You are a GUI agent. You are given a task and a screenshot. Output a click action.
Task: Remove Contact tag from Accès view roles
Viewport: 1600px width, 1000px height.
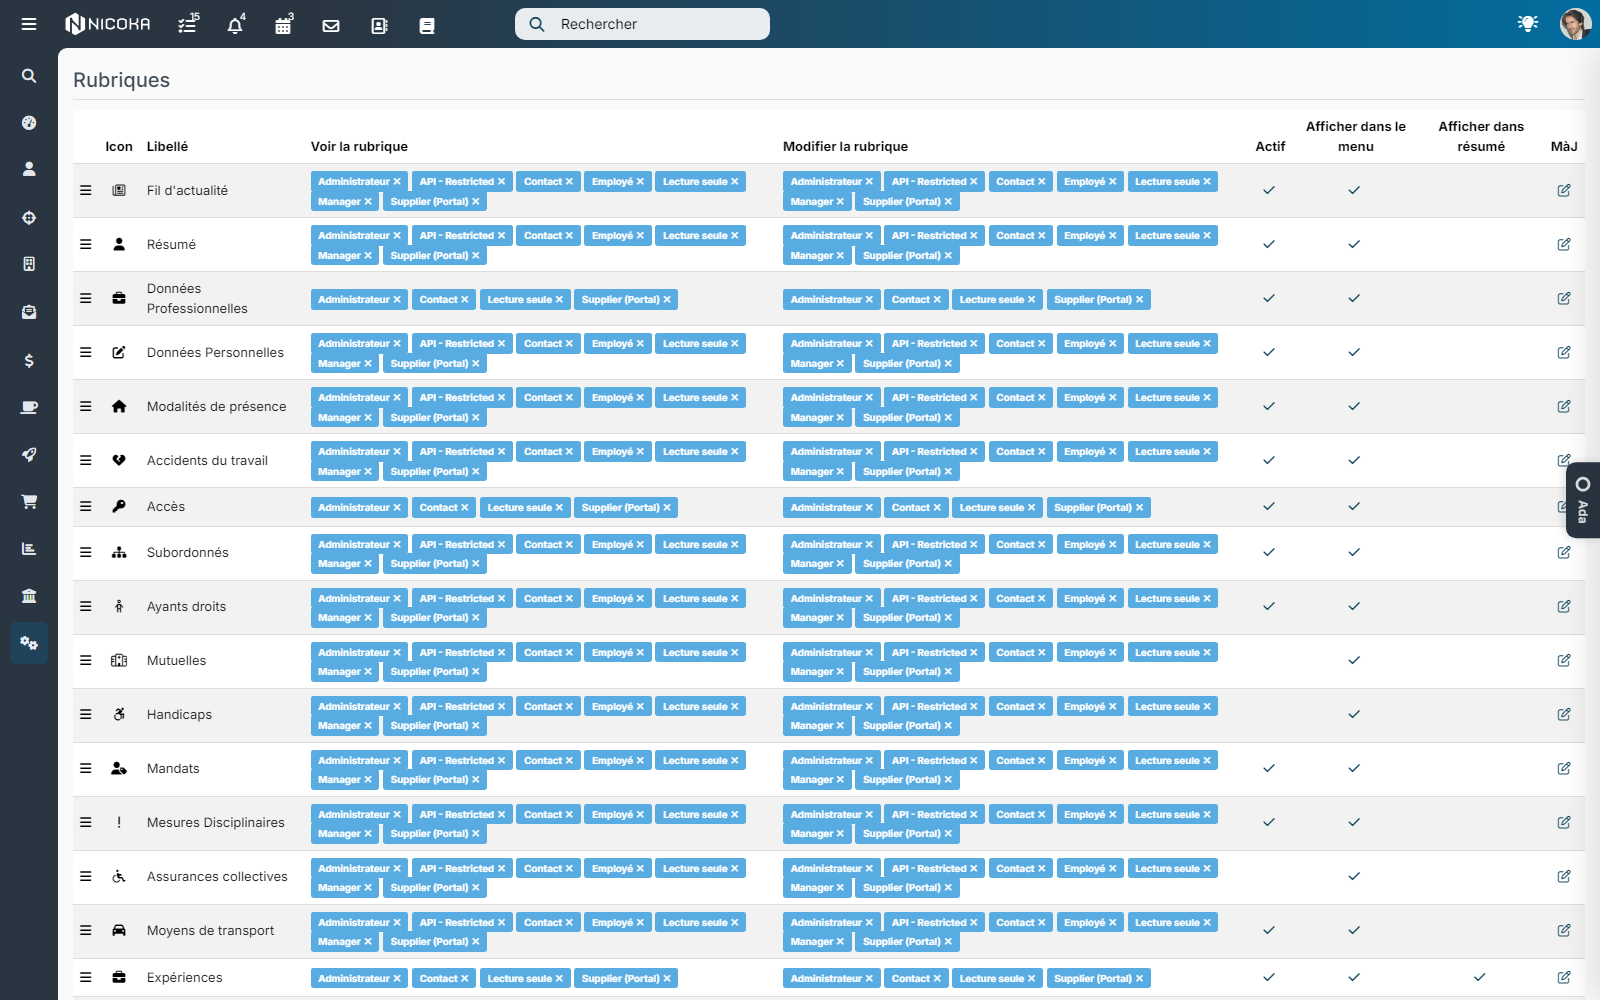point(465,508)
